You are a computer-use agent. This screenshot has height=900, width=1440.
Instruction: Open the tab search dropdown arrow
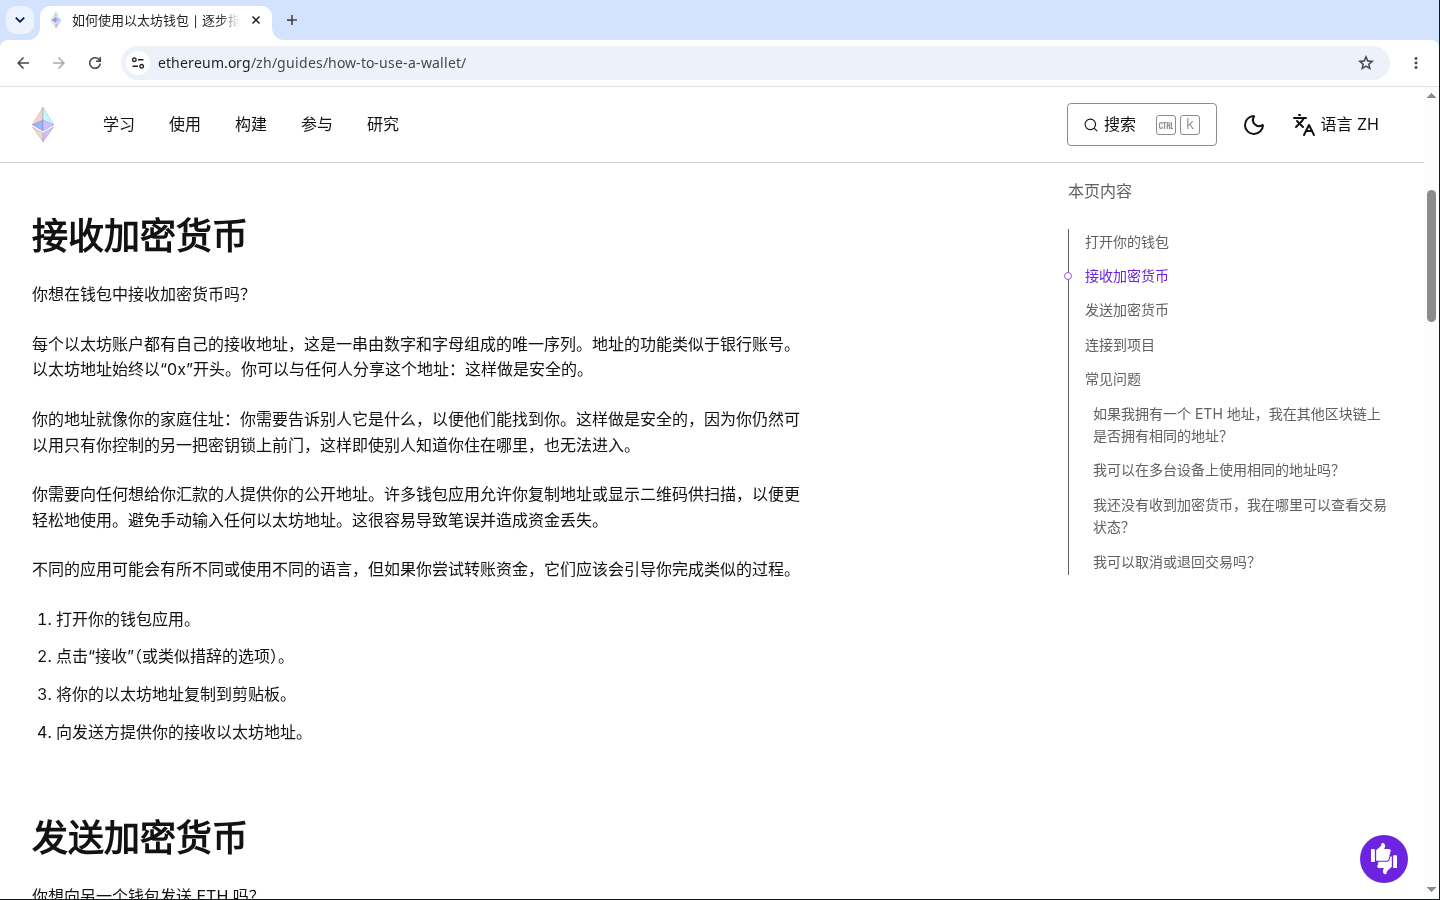pos(20,20)
